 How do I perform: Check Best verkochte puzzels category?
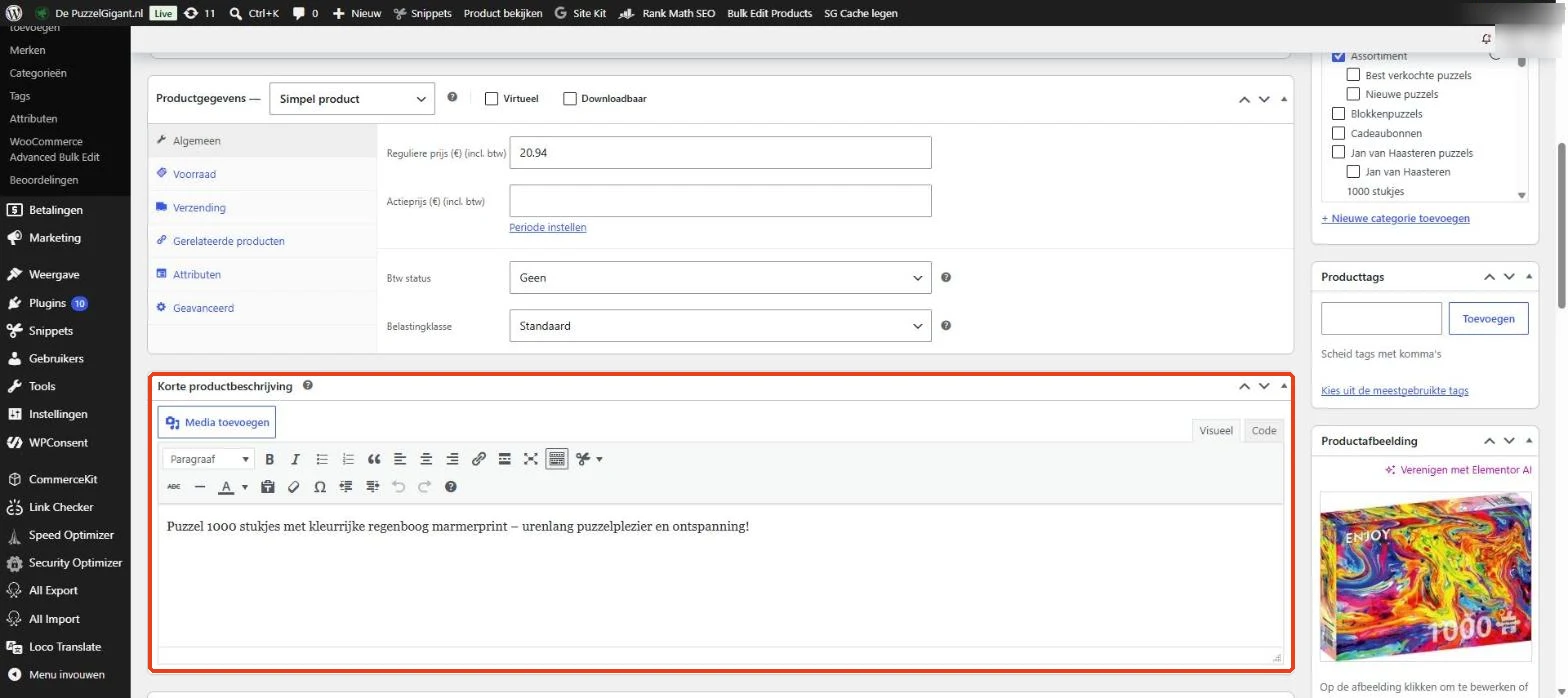click(1354, 75)
